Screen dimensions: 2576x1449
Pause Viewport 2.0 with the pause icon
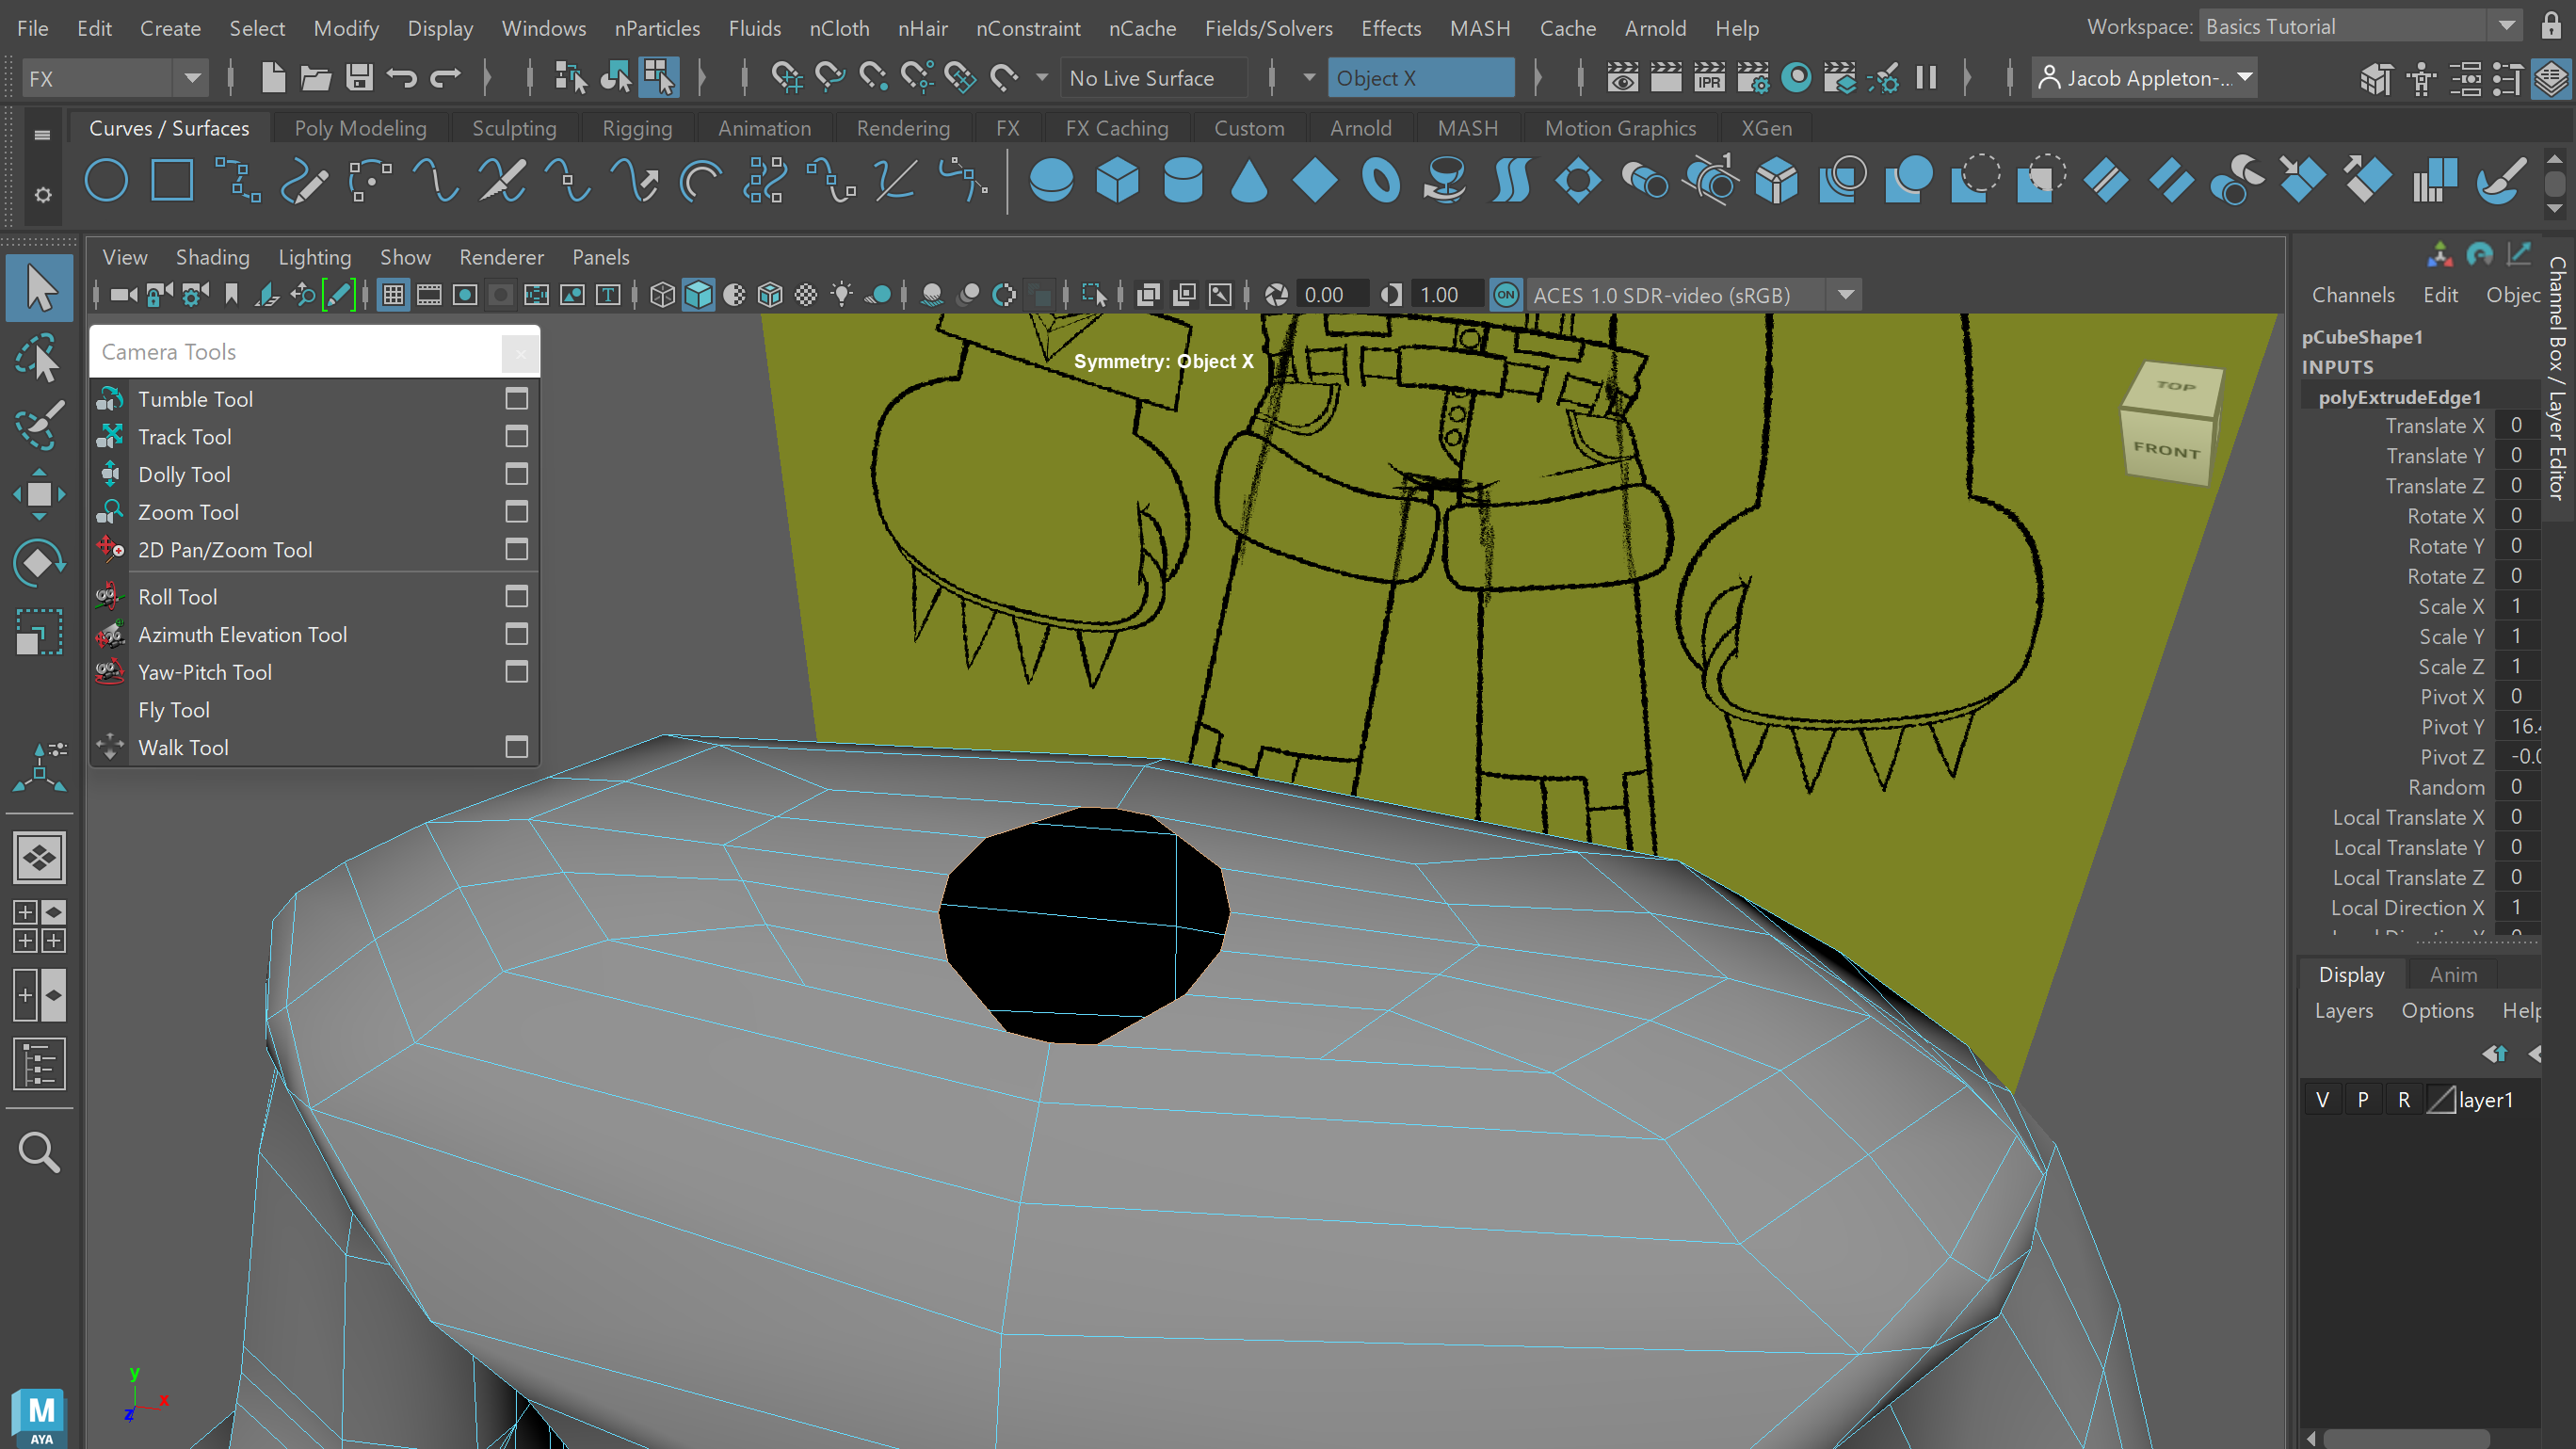click(x=1926, y=77)
